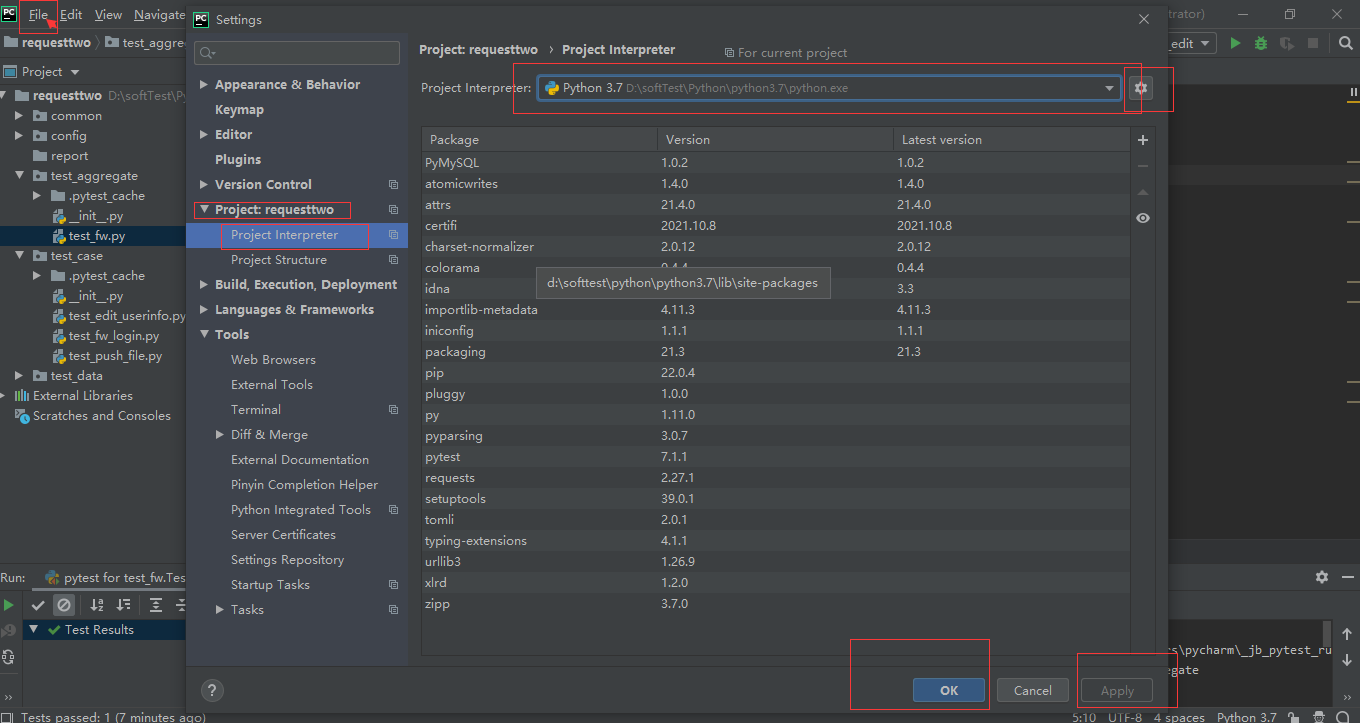
Task: Select the pytest for test_fw run tab
Action: click(115, 578)
